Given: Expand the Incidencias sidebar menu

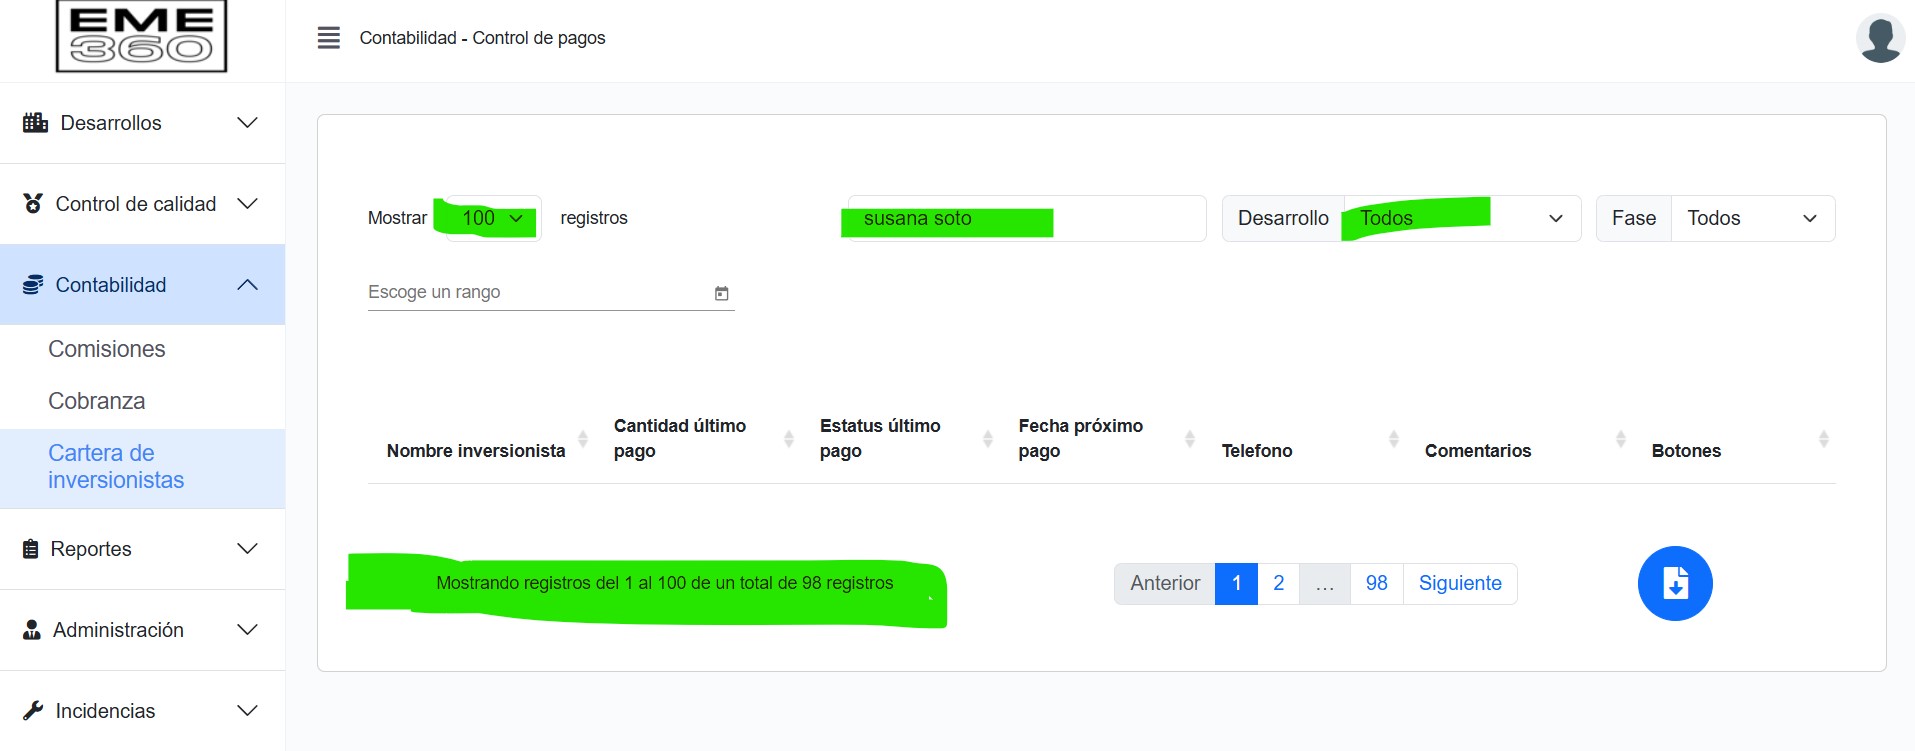Looking at the screenshot, I should [142, 711].
